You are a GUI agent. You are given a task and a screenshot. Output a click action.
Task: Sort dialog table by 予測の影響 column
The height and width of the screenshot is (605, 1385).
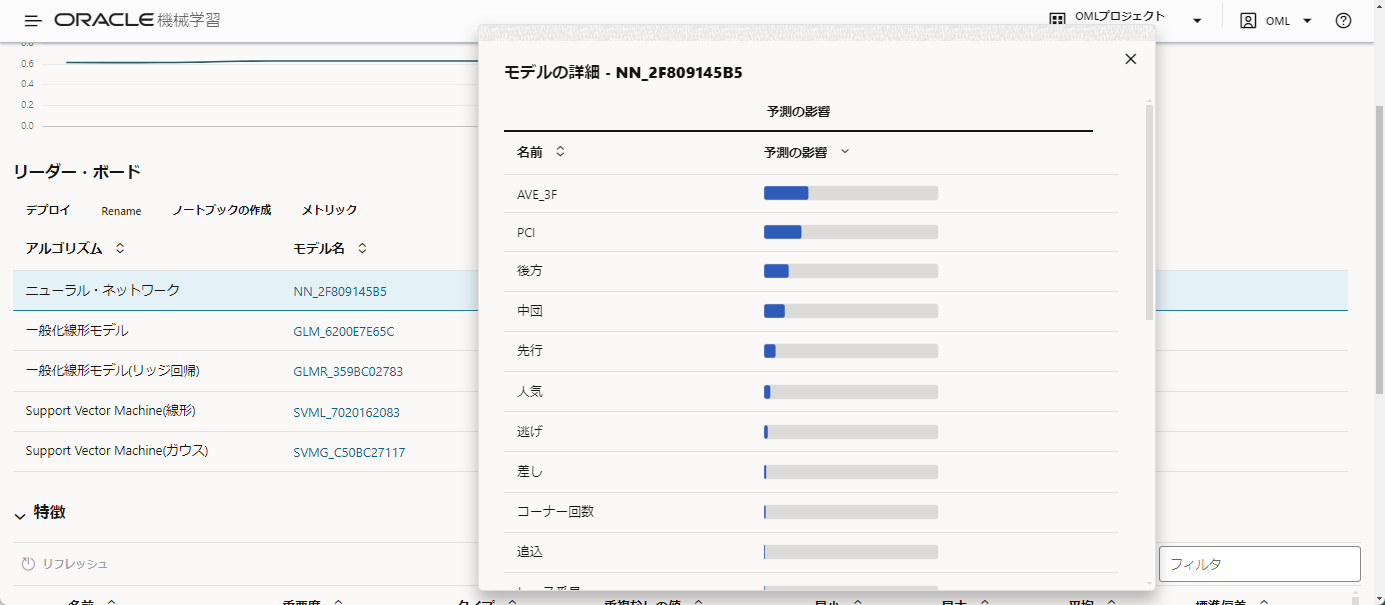[844, 152]
